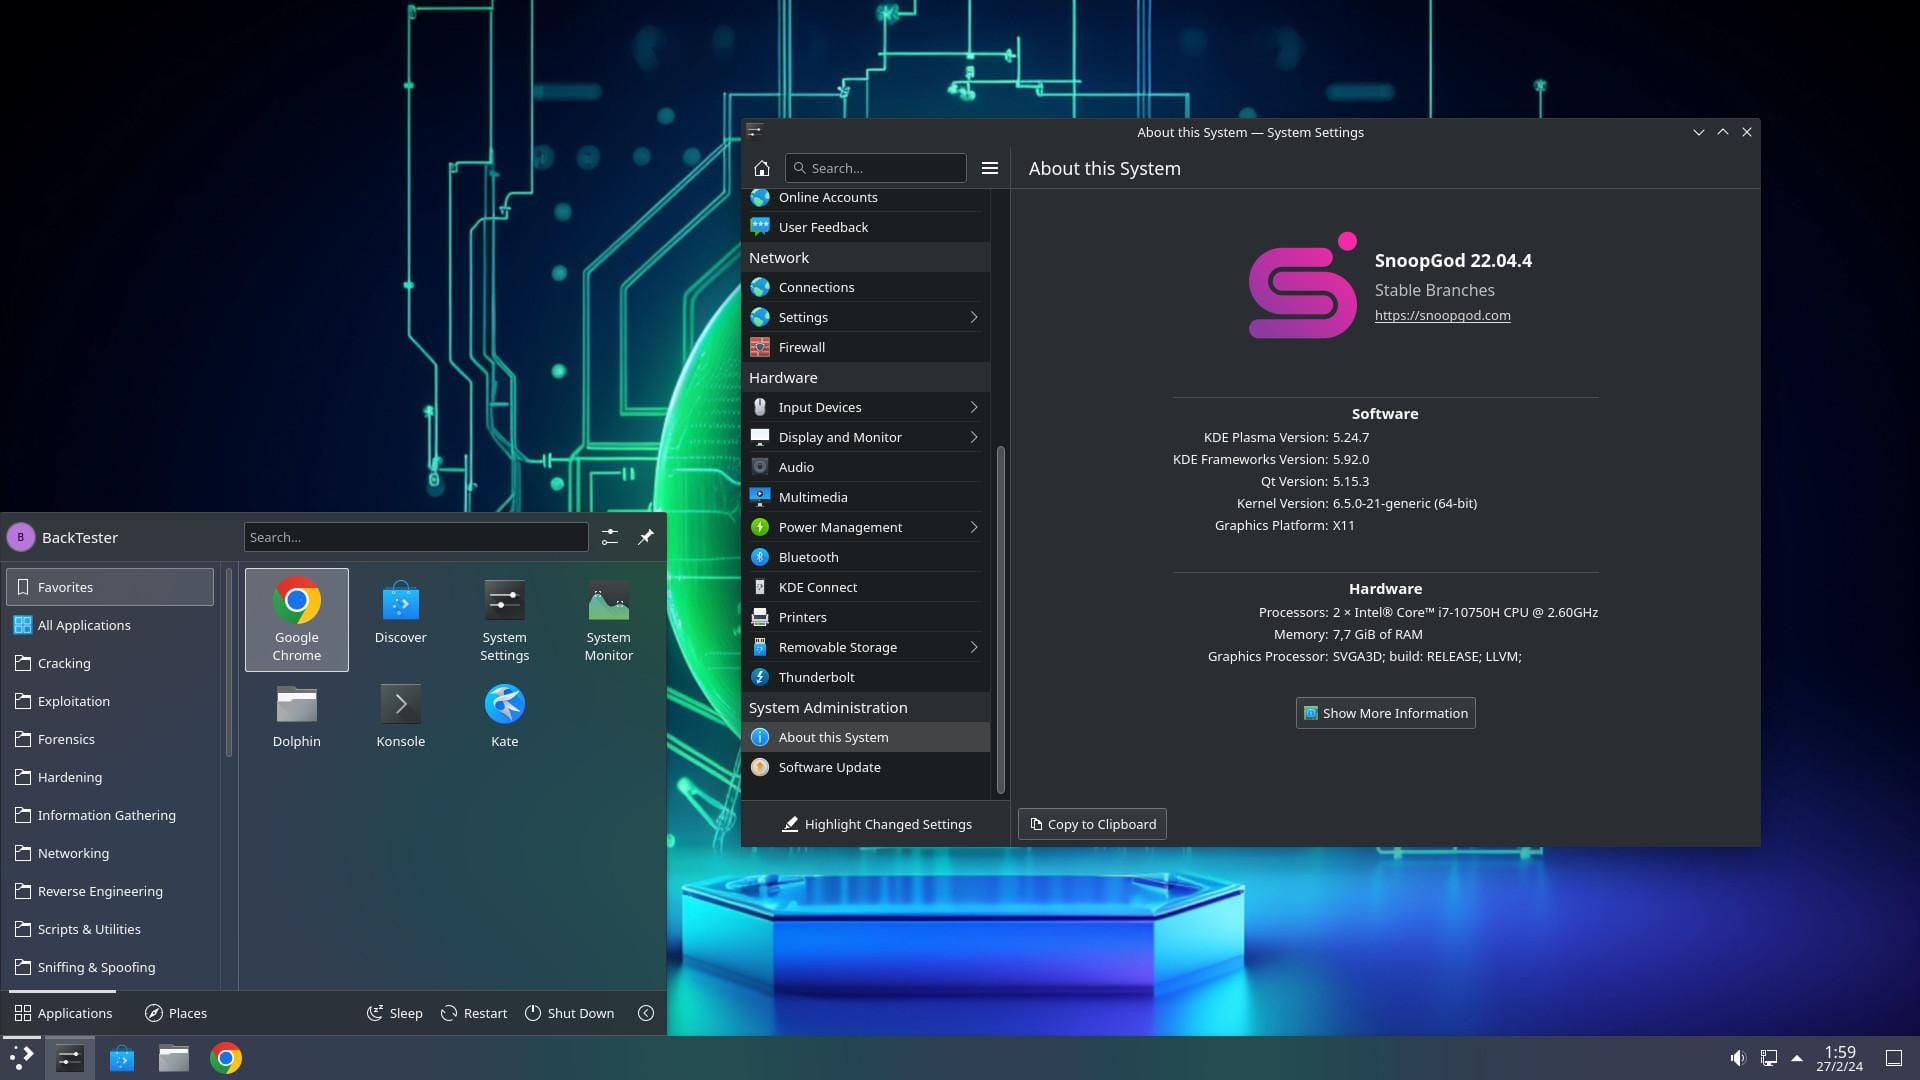1920x1080 pixels.
Task: Open the hamburger menu in System Settings
Action: (x=990, y=168)
